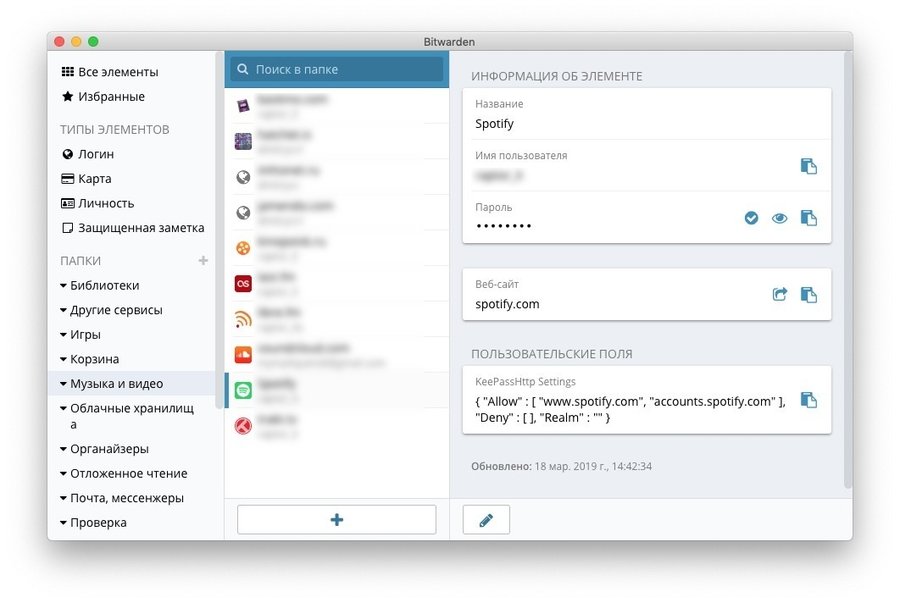The height and width of the screenshot is (603, 900).
Task: Click the Обновлено timestamp text
Action: (x=561, y=466)
